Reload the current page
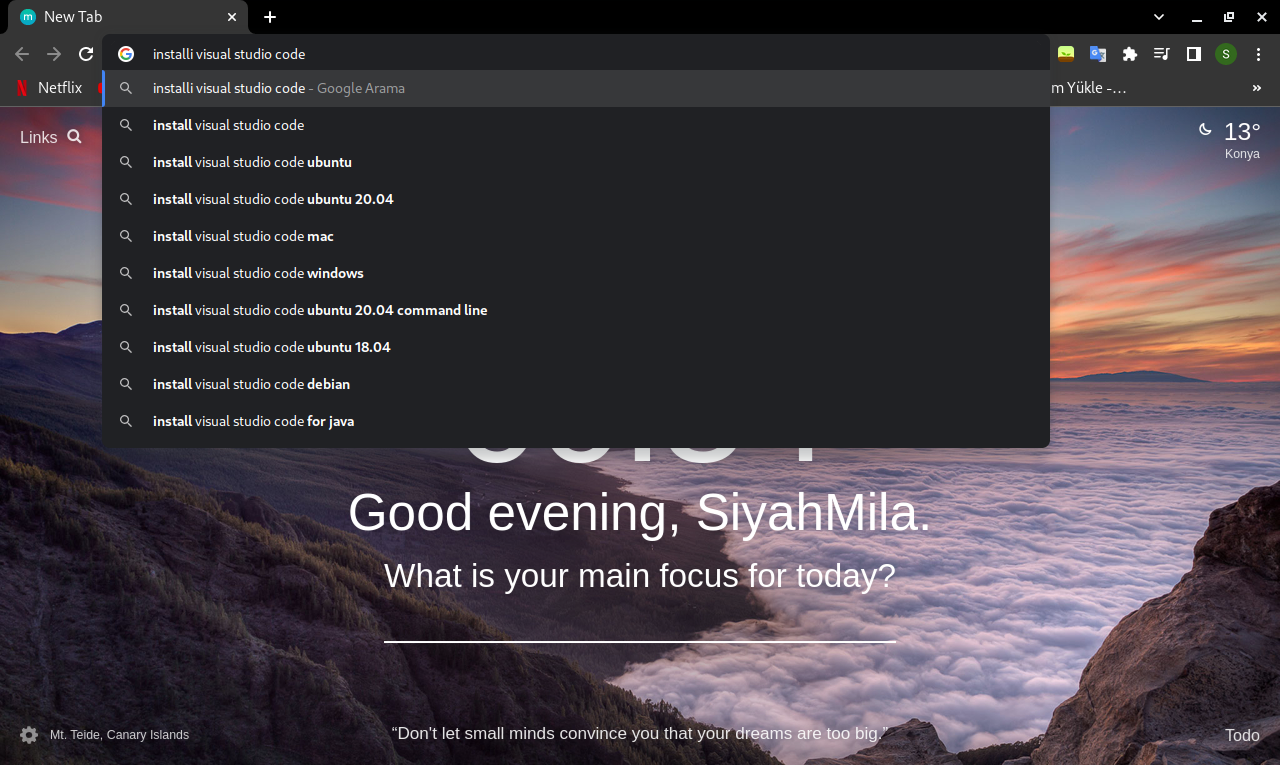The height and width of the screenshot is (765, 1280). click(86, 54)
